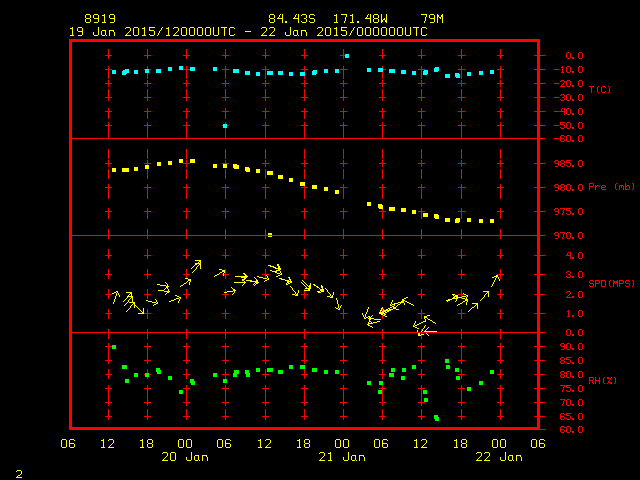This screenshot has height=480, width=640.
Task: Click the 20 Jan date label
Action: (x=185, y=457)
